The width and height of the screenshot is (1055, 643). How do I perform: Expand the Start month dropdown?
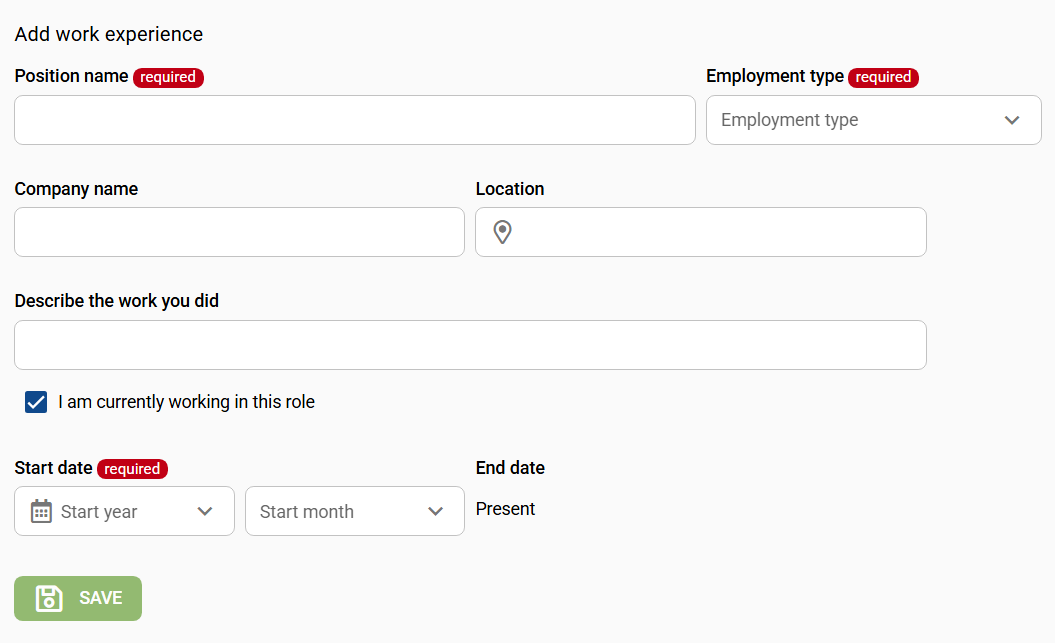[x=340, y=511]
